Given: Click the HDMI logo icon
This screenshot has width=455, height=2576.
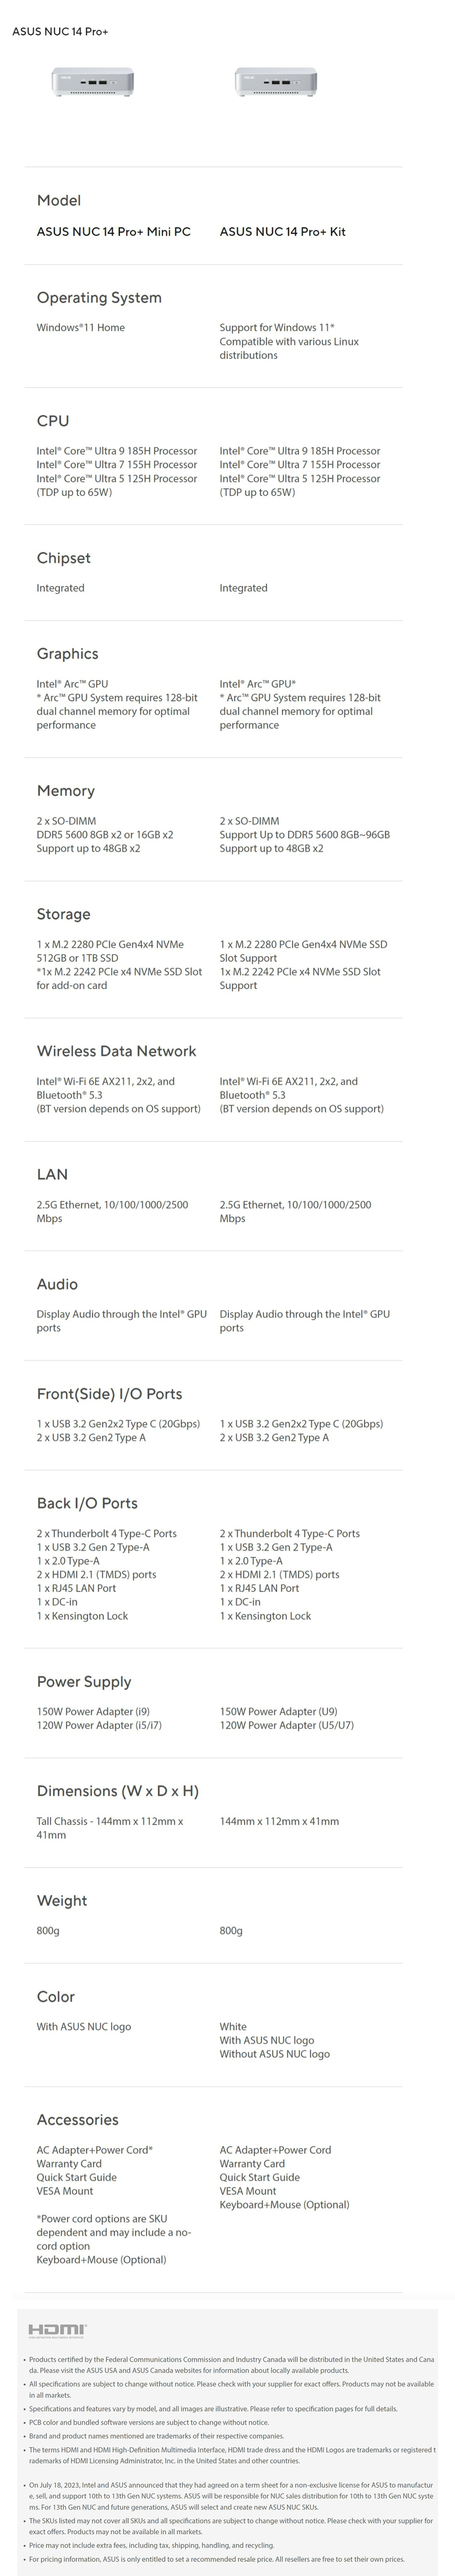Looking at the screenshot, I should pyautogui.click(x=57, y=2331).
